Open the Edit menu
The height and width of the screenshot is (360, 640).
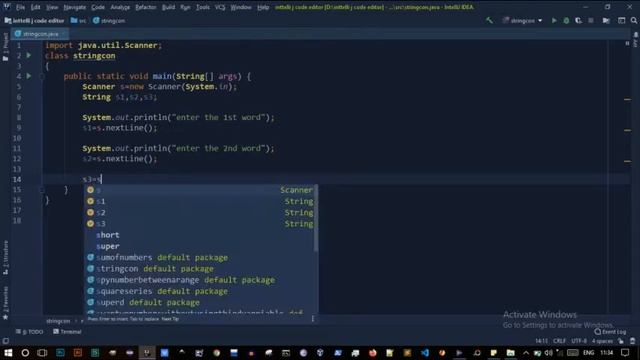coord(36,7)
